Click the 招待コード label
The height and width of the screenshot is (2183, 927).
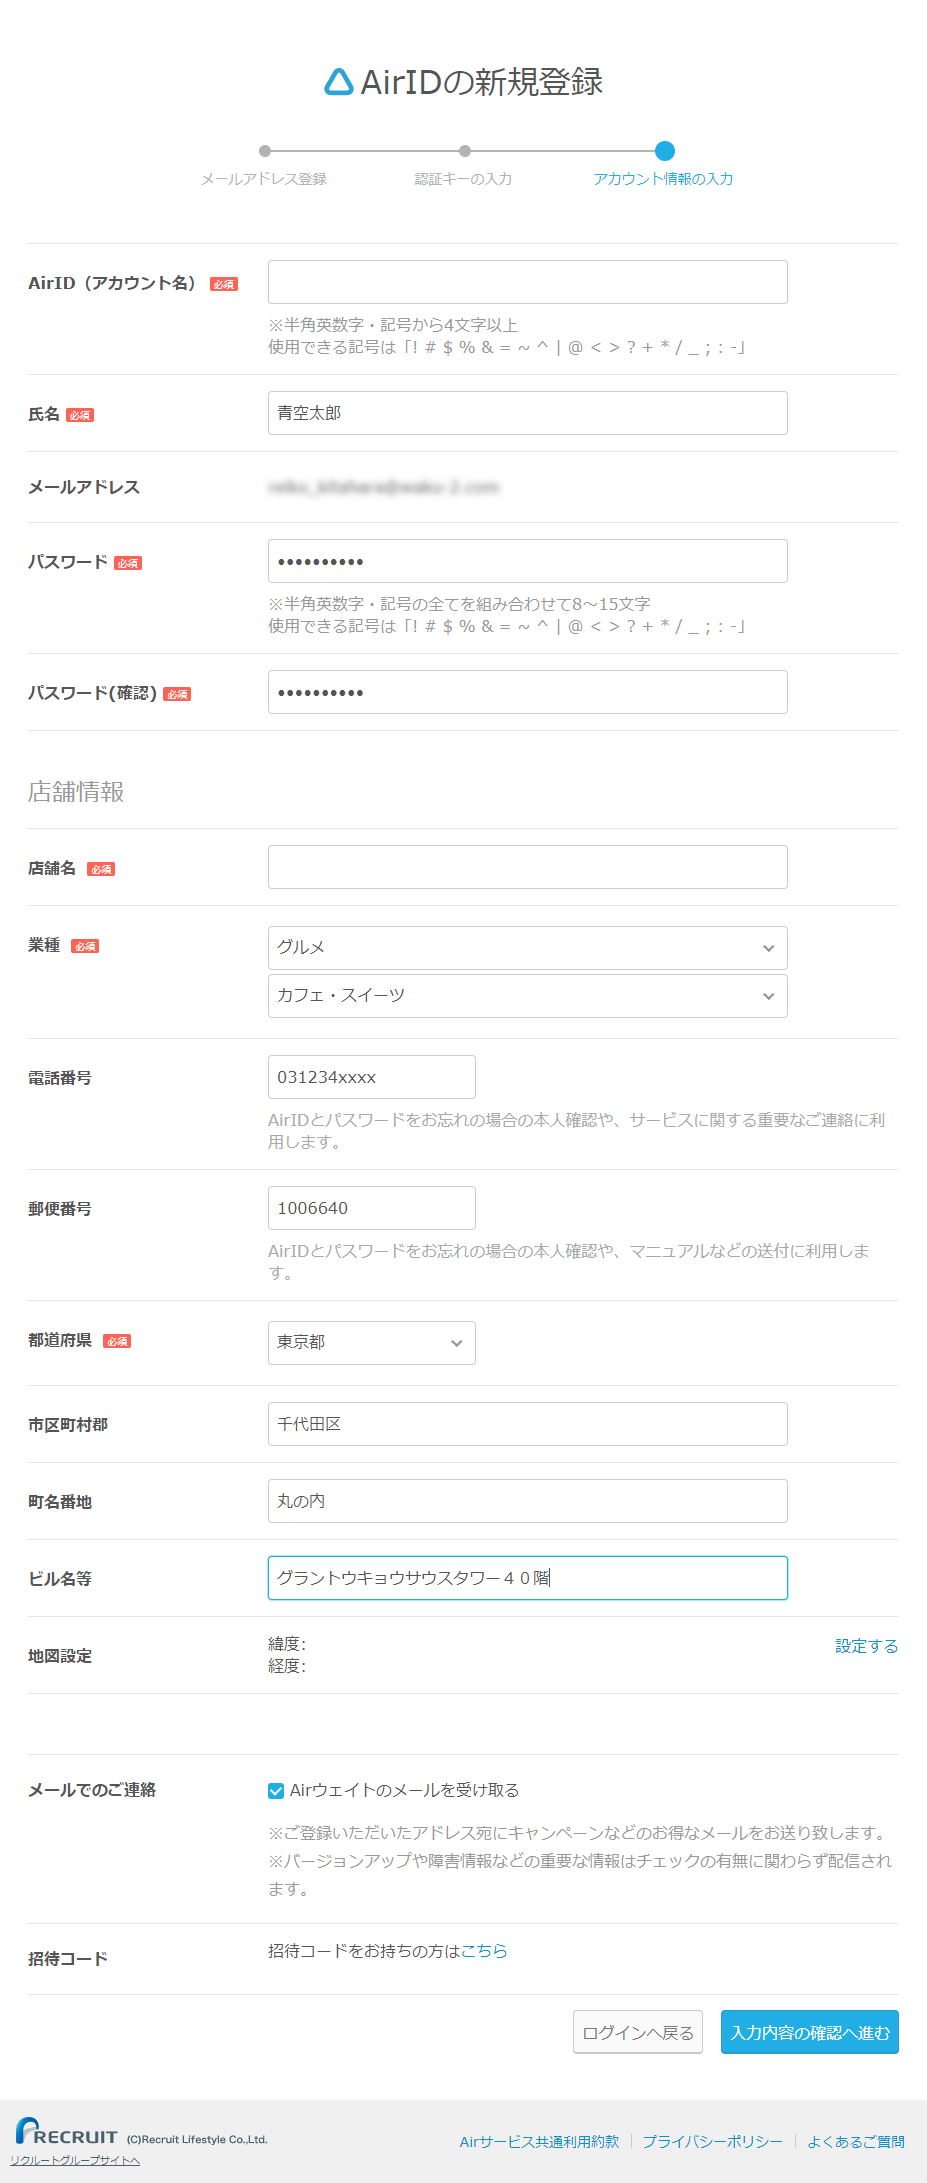pyautogui.click(x=68, y=1959)
